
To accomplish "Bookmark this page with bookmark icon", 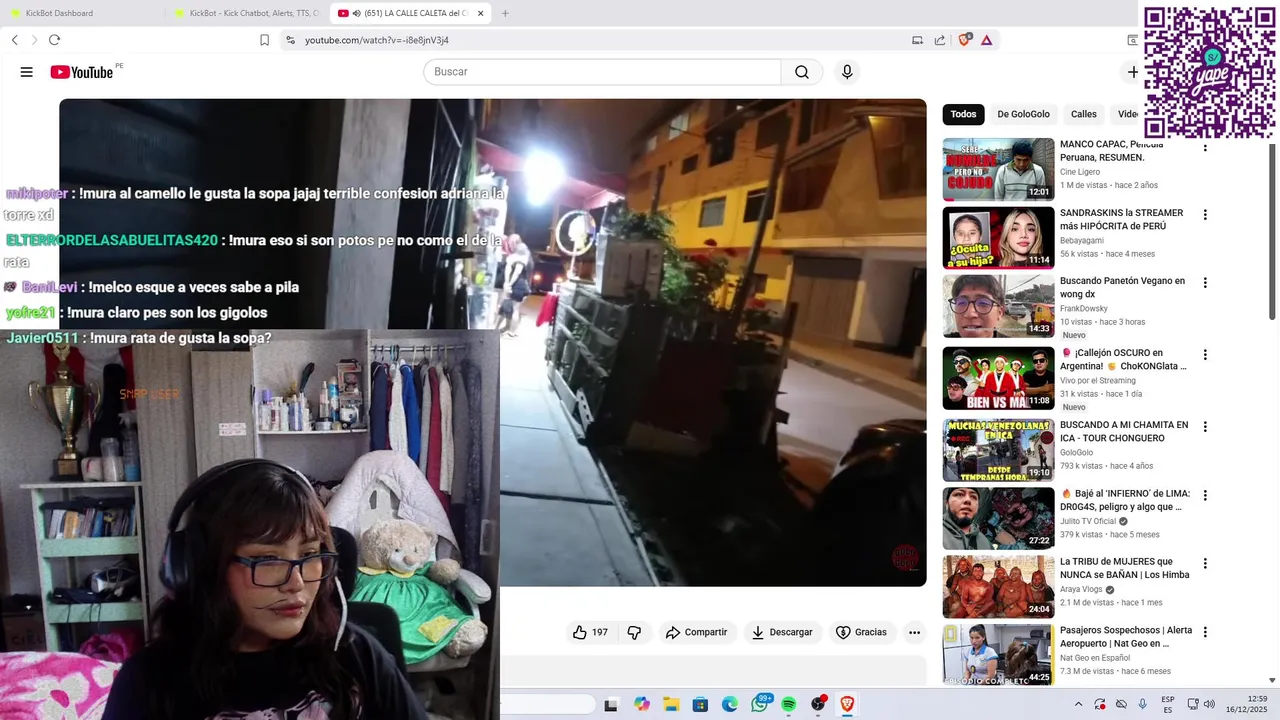I will (x=264, y=40).
